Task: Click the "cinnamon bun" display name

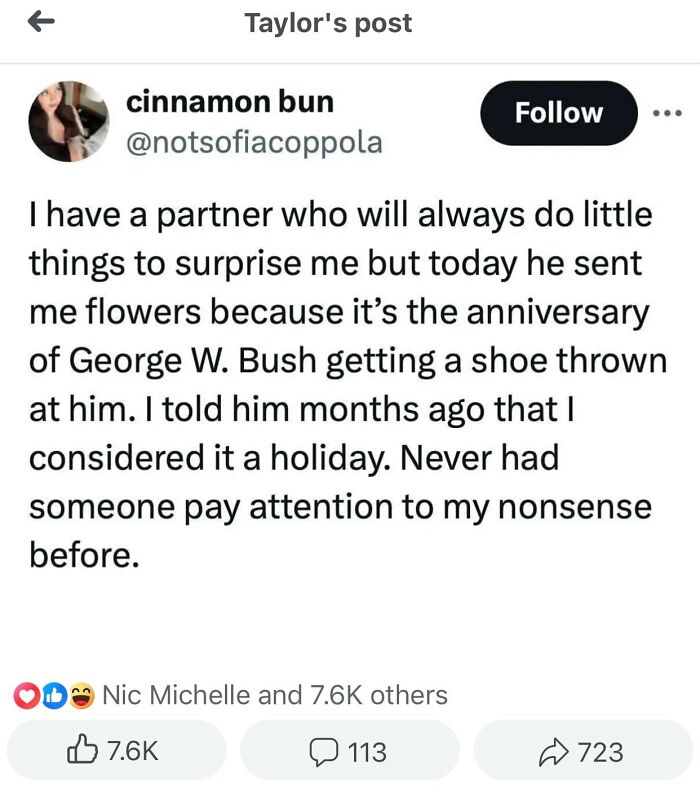Action: pos(230,101)
